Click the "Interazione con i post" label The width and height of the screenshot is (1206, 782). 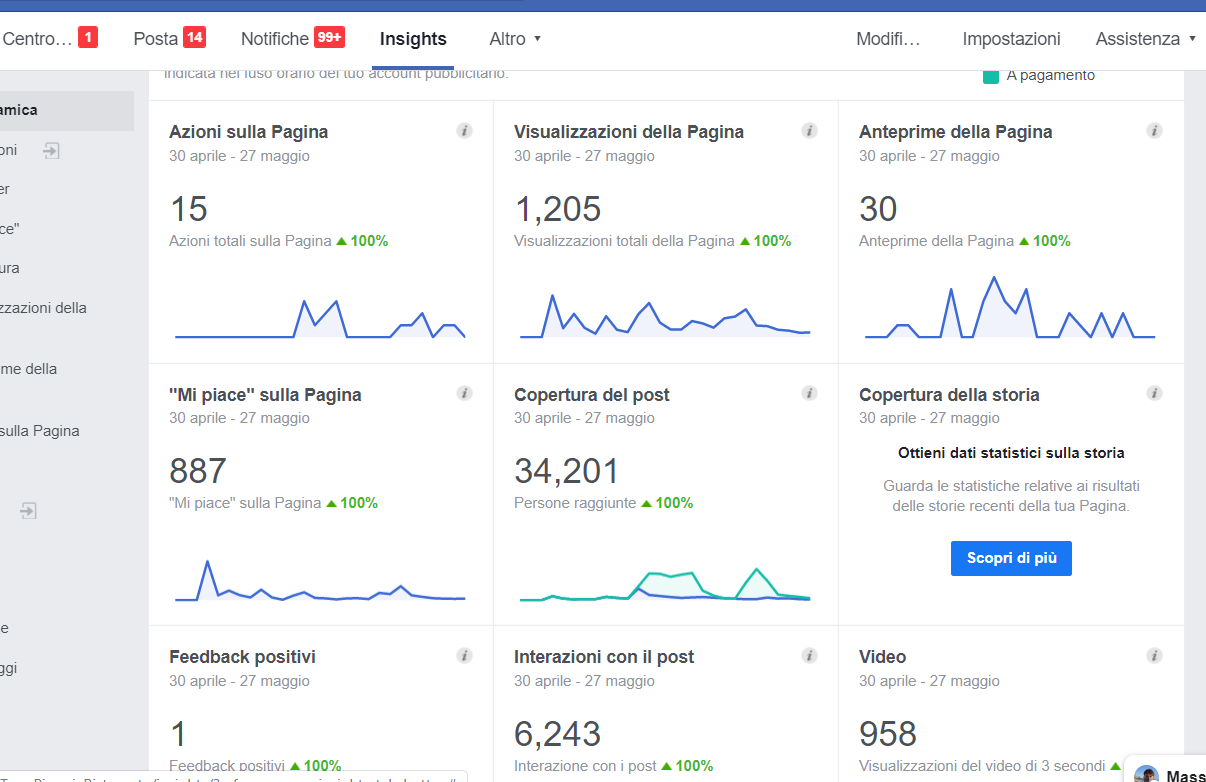[x=585, y=766]
